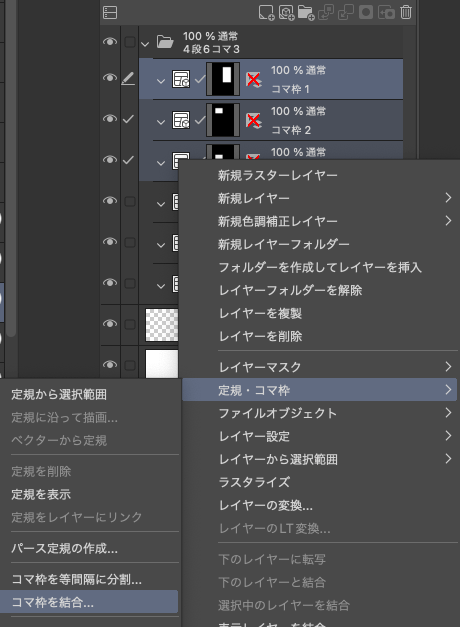Select the コマ枠 2 layer name
The image size is (460, 627).
[x=290, y=130]
